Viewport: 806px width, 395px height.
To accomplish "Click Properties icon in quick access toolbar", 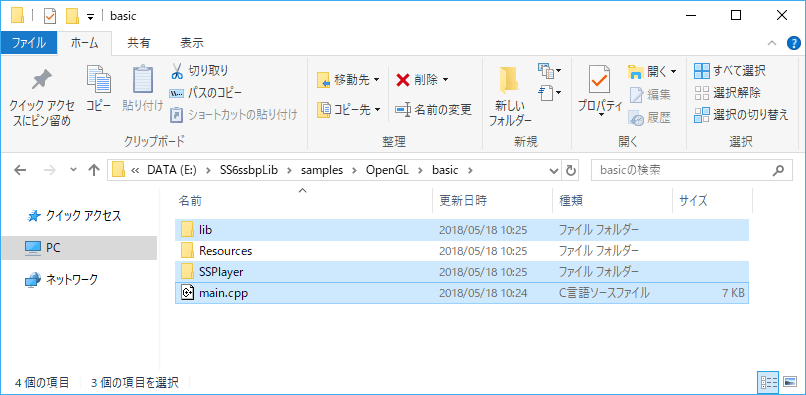I will coord(50,16).
